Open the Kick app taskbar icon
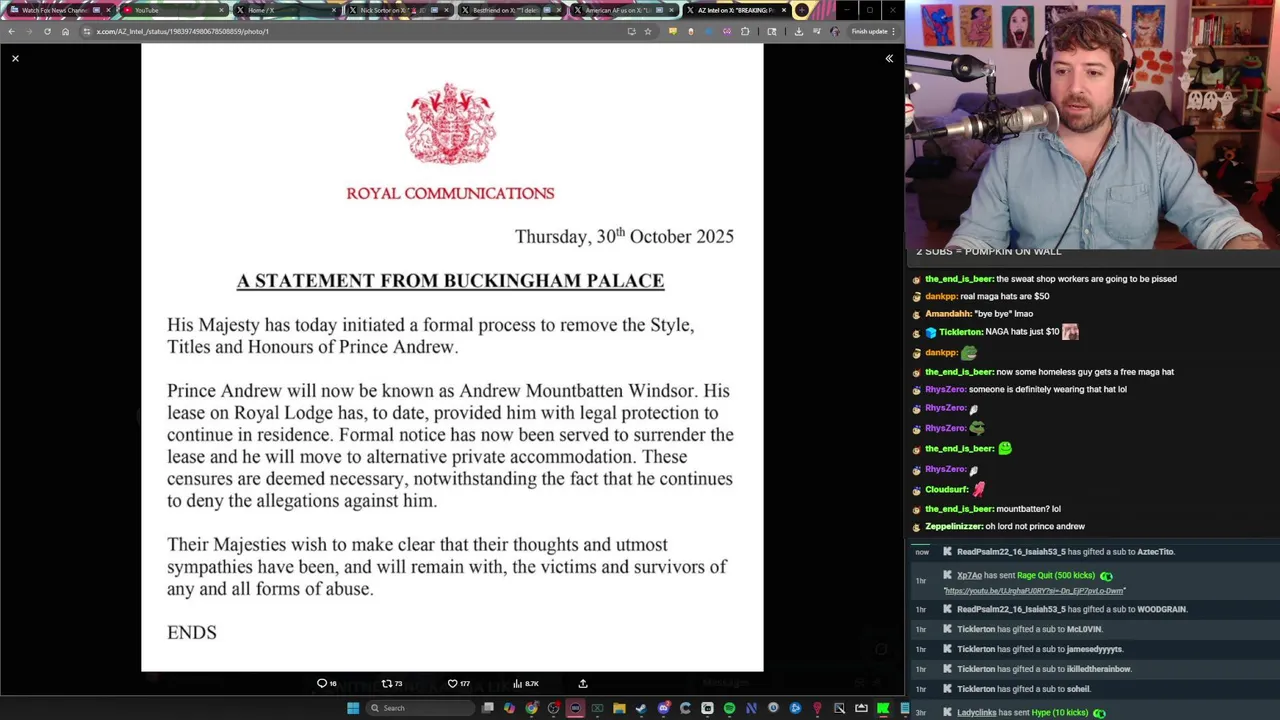 coord(883,708)
